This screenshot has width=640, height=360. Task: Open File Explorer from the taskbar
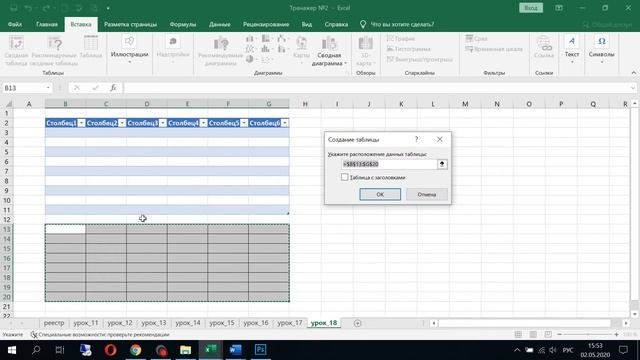pyautogui.click(x=185, y=350)
